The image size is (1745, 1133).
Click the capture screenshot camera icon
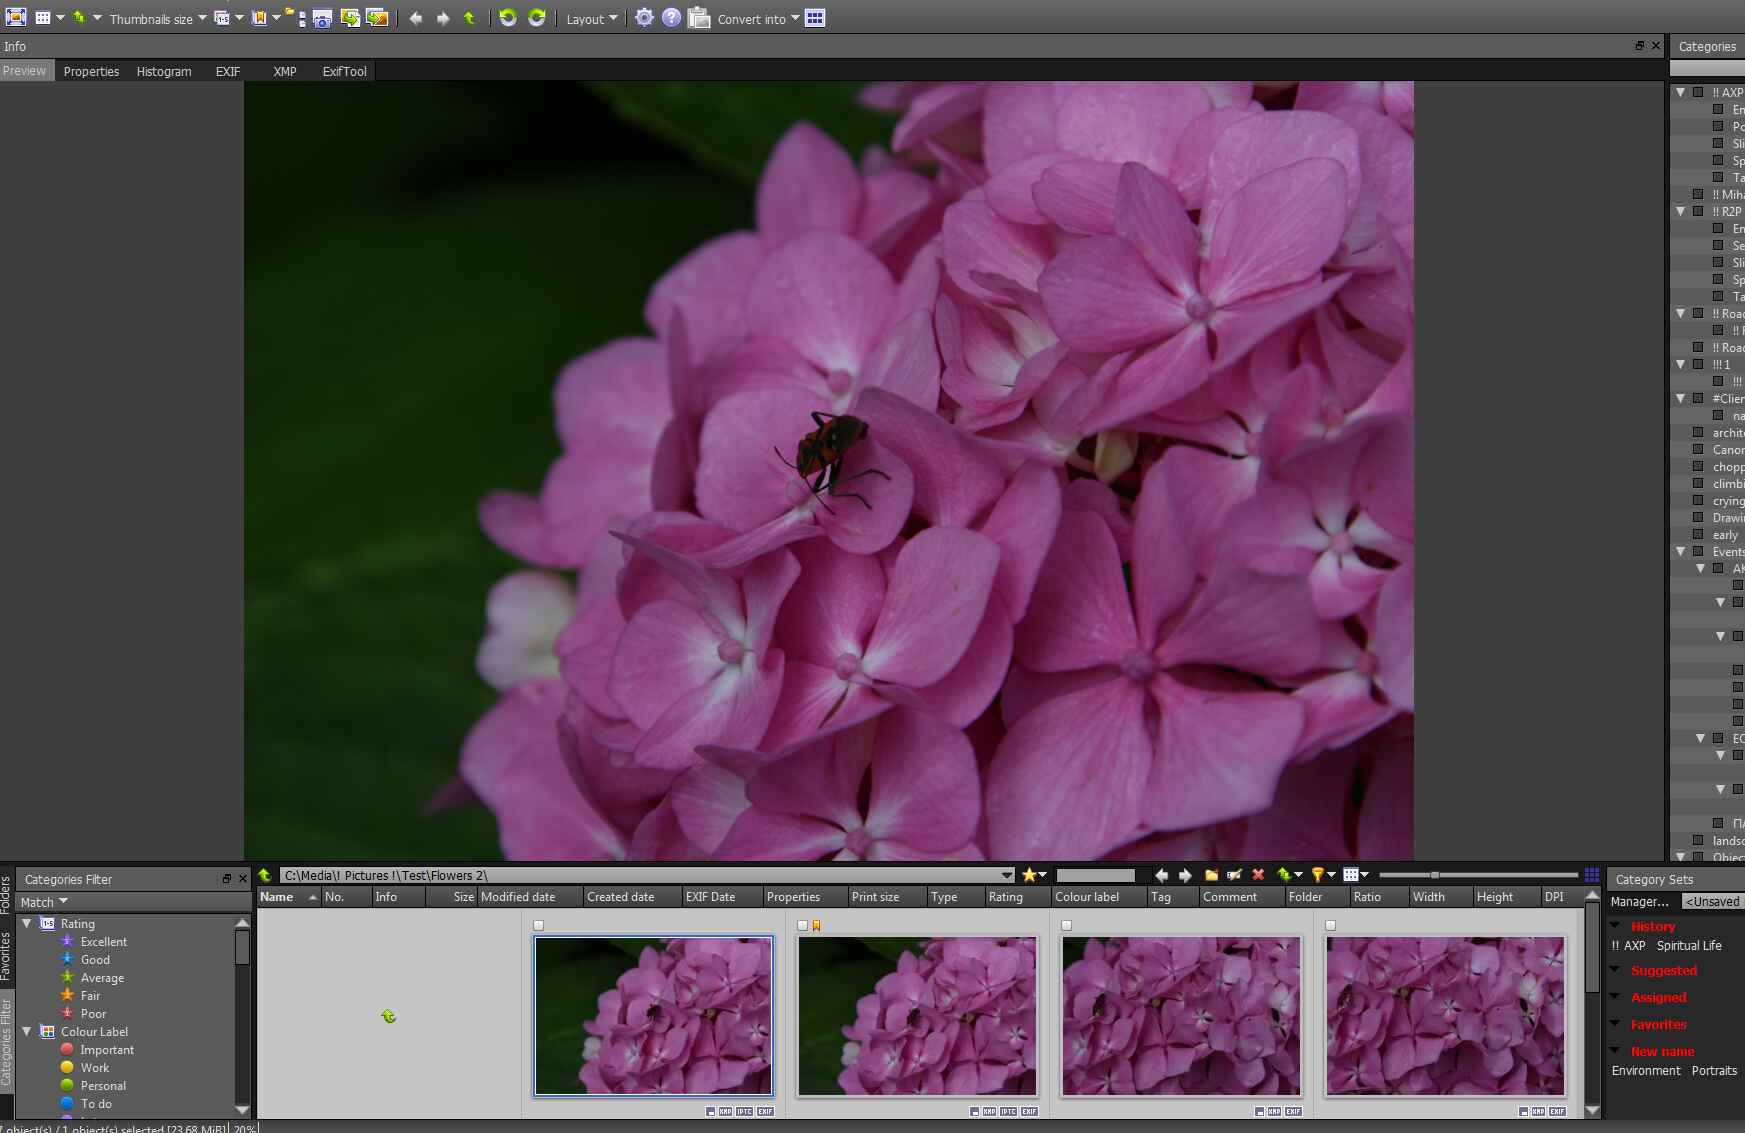[x=322, y=18]
